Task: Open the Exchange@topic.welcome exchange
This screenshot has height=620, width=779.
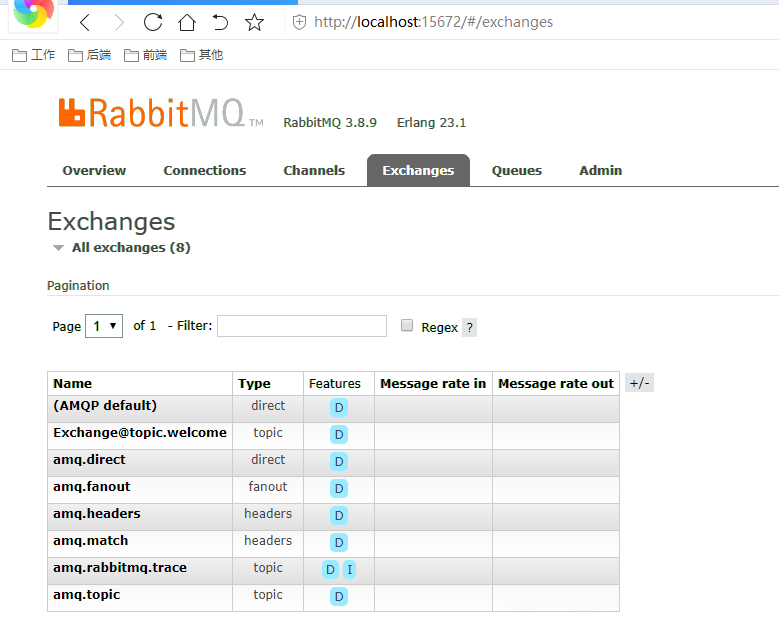Action: coord(140,432)
